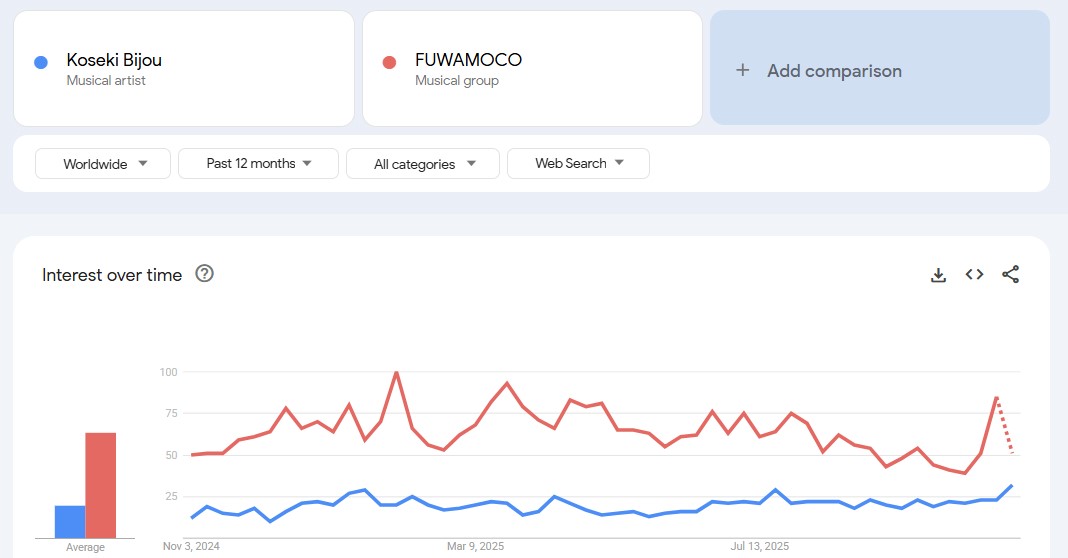Image resolution: width=1068 pixels, height=558 pixels.
Task: Click the red dot beside FUWAMOCO
Action: [390, 62]
